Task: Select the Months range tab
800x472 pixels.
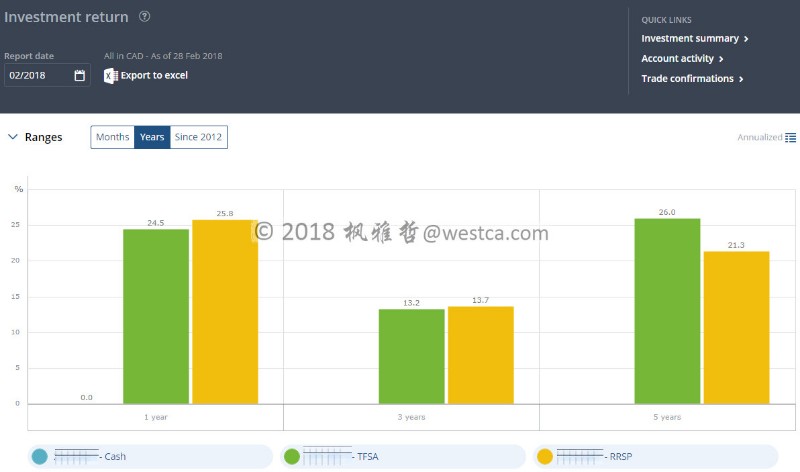Action: tap(112, 137)
